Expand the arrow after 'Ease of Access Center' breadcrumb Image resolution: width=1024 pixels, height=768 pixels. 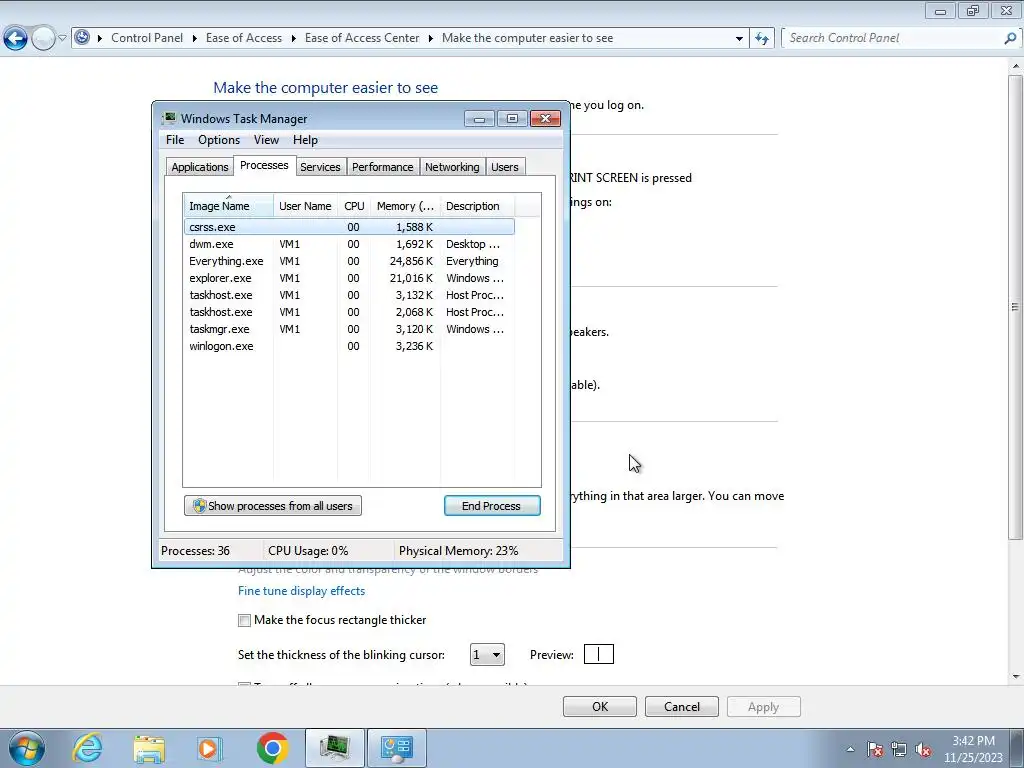click(x=430, y=39)
